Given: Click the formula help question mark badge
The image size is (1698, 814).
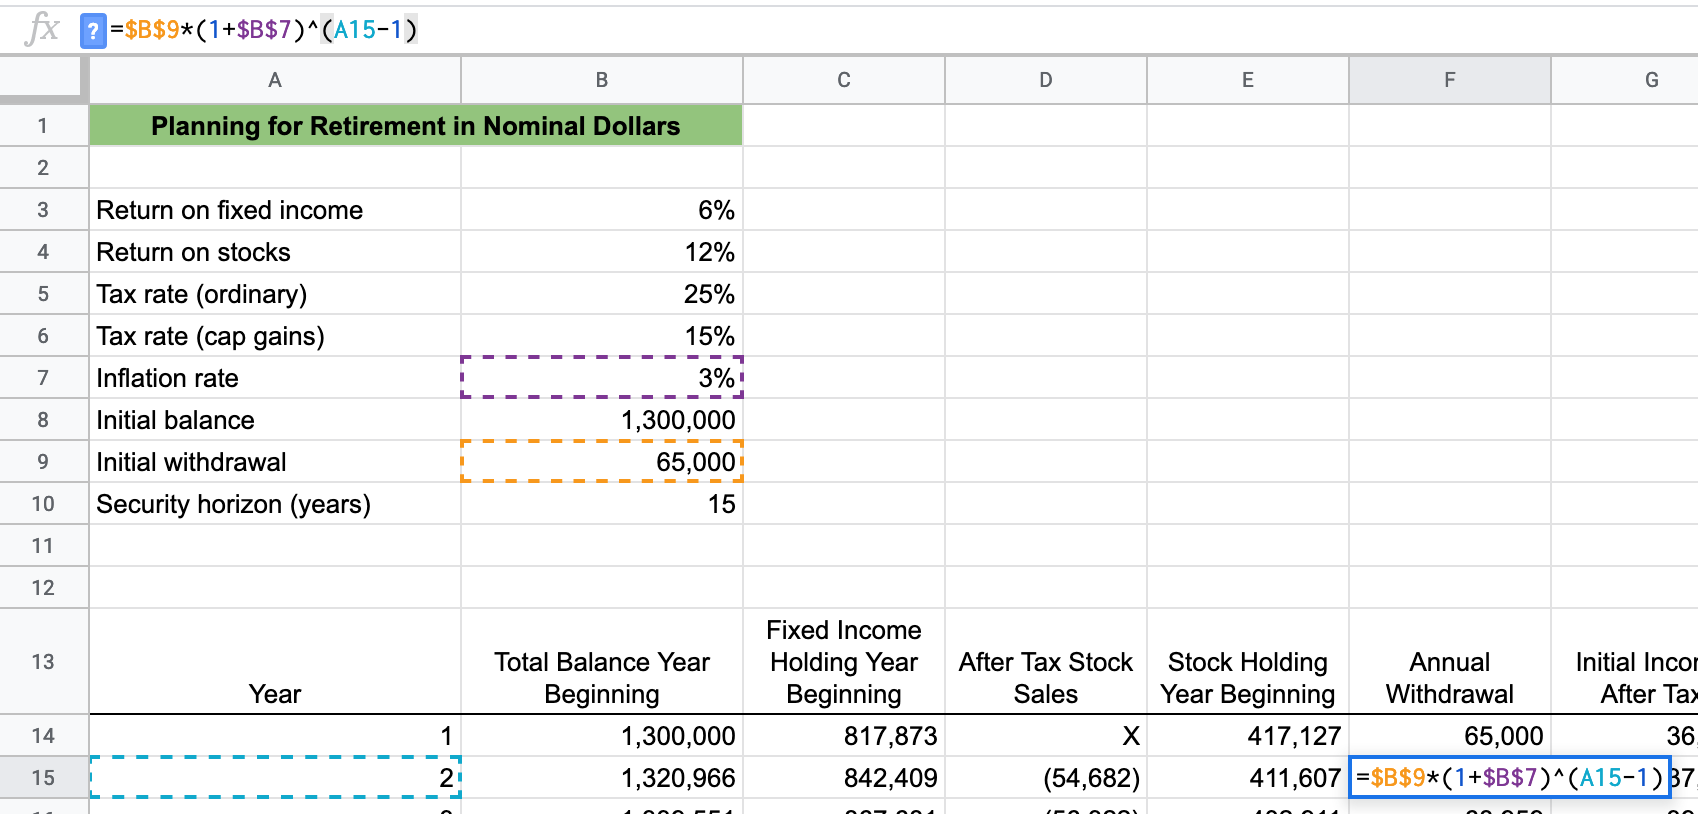Looking at the screenshot, I should (92, 31).
